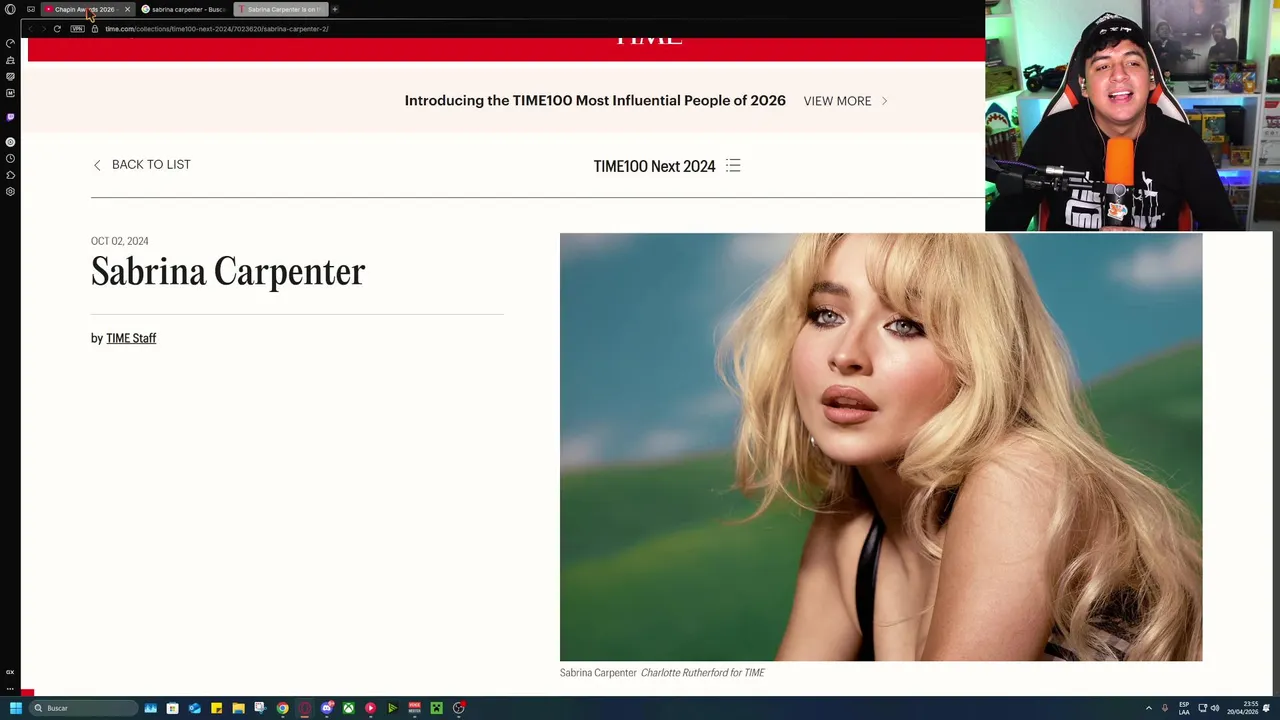Select the OCT 02, 2024 date text

(x=119, y=241)
